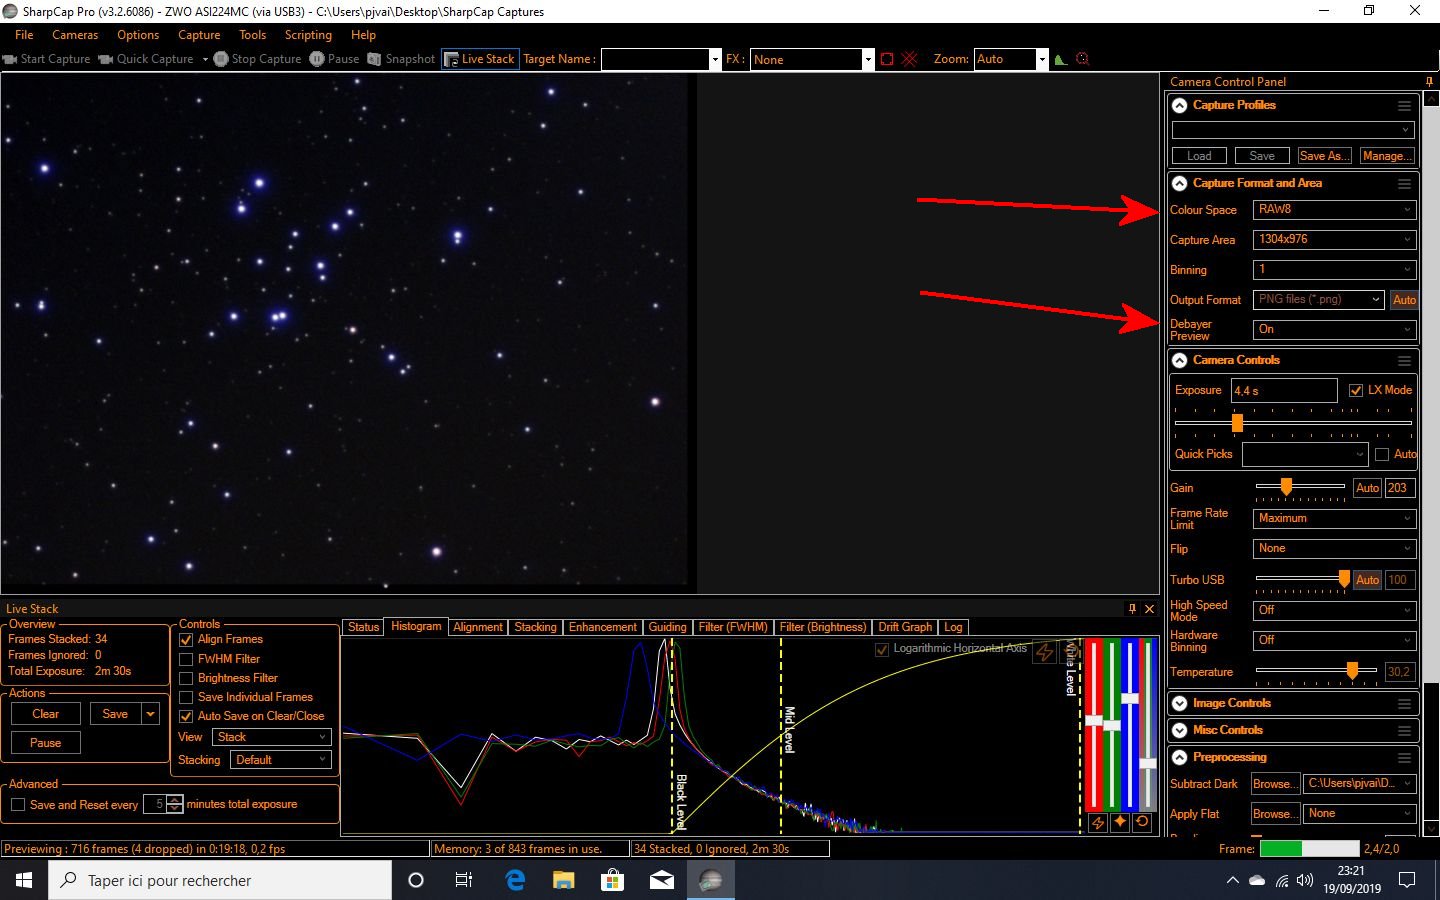Screen dimensions: 1440x900
Task: Expand the Misc Controls section
Action: pos(1180,730)
